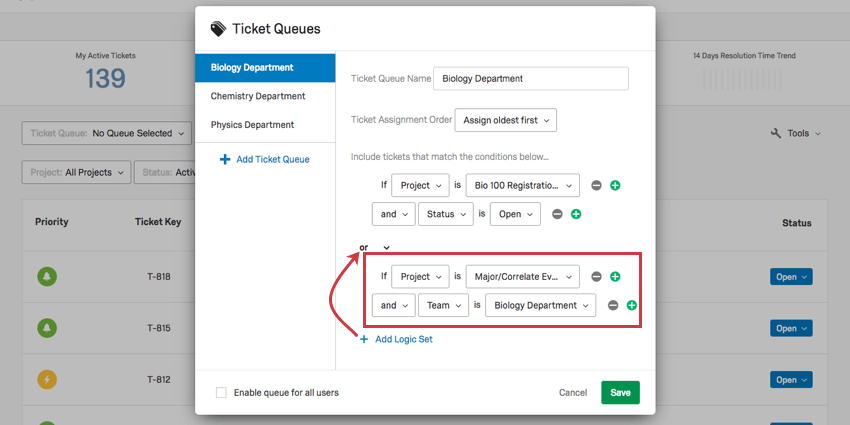Add condition after Status is Open row
This screenshot has height=425, width=850.
[x=576, y=214]
